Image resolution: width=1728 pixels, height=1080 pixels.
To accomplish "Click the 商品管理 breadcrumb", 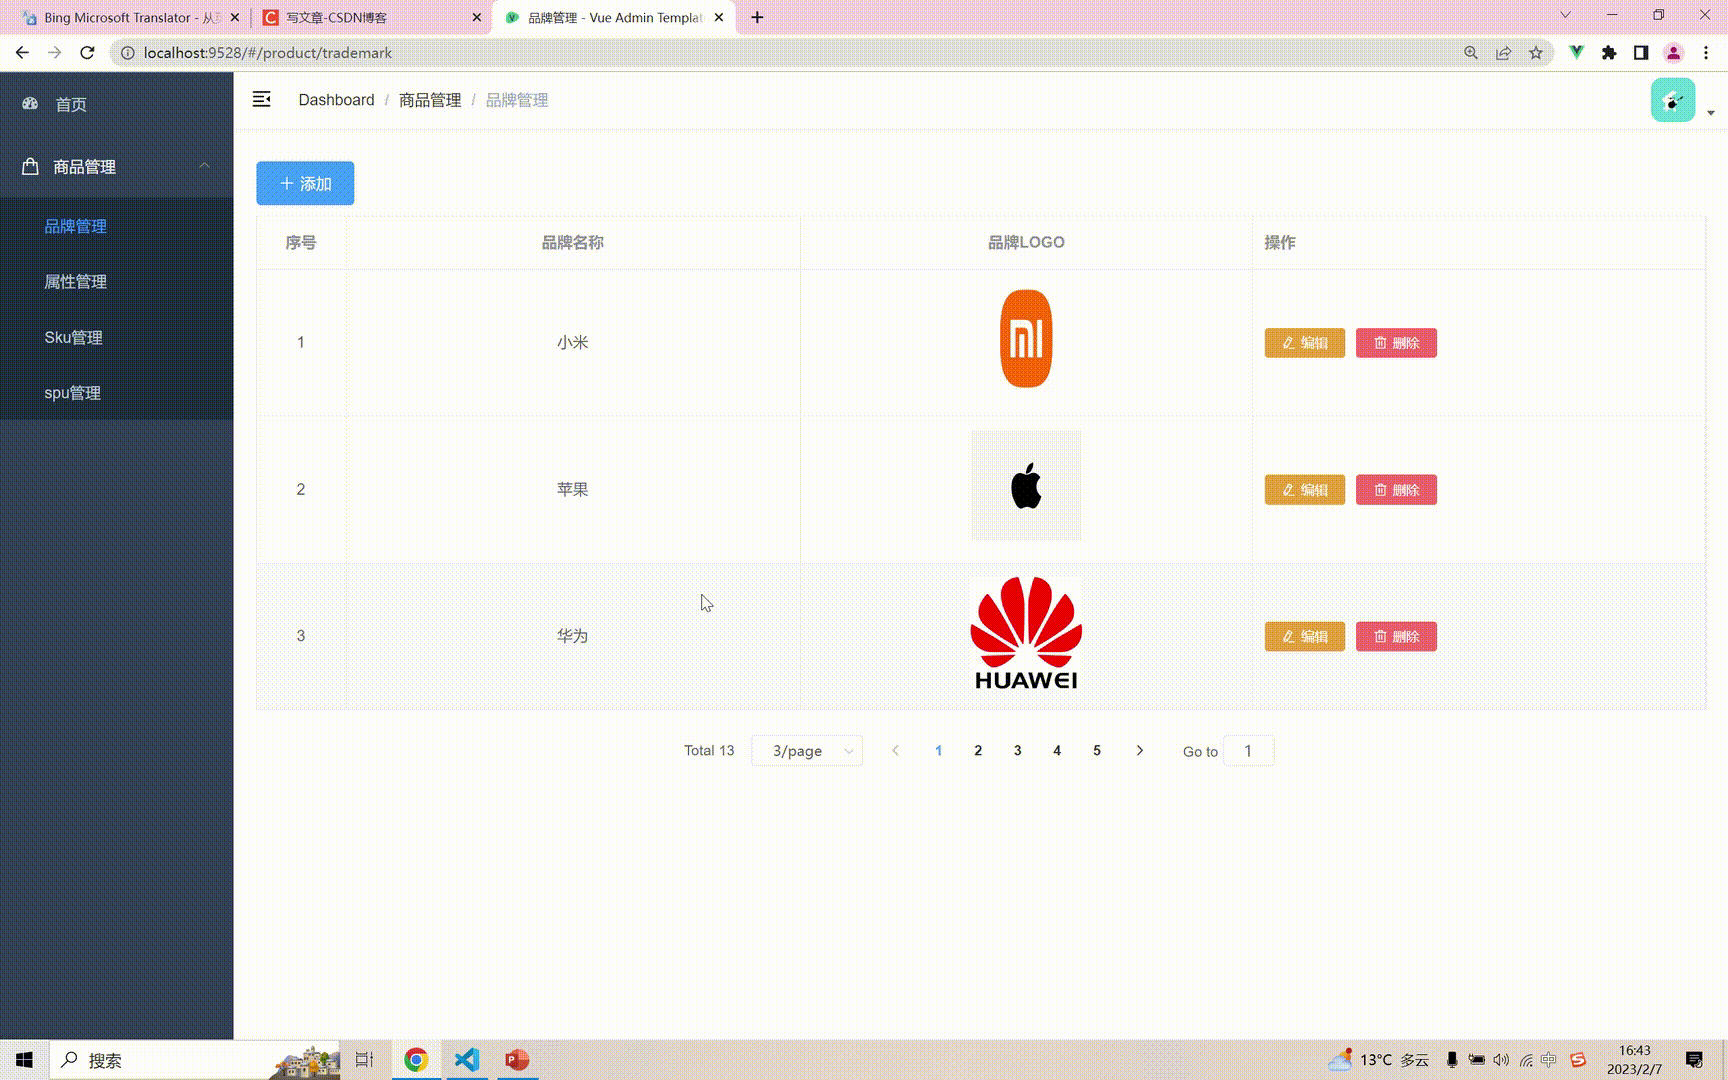I will (x=430, y=100).
